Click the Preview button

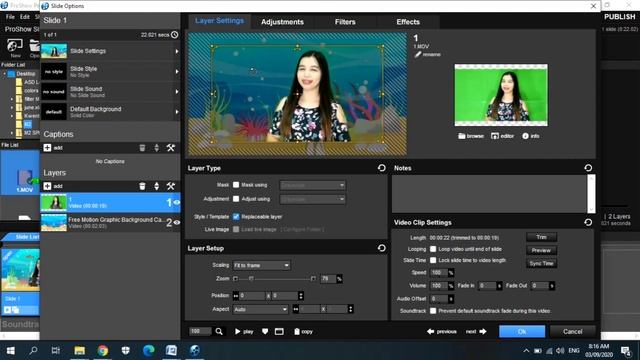pos(541,250)
